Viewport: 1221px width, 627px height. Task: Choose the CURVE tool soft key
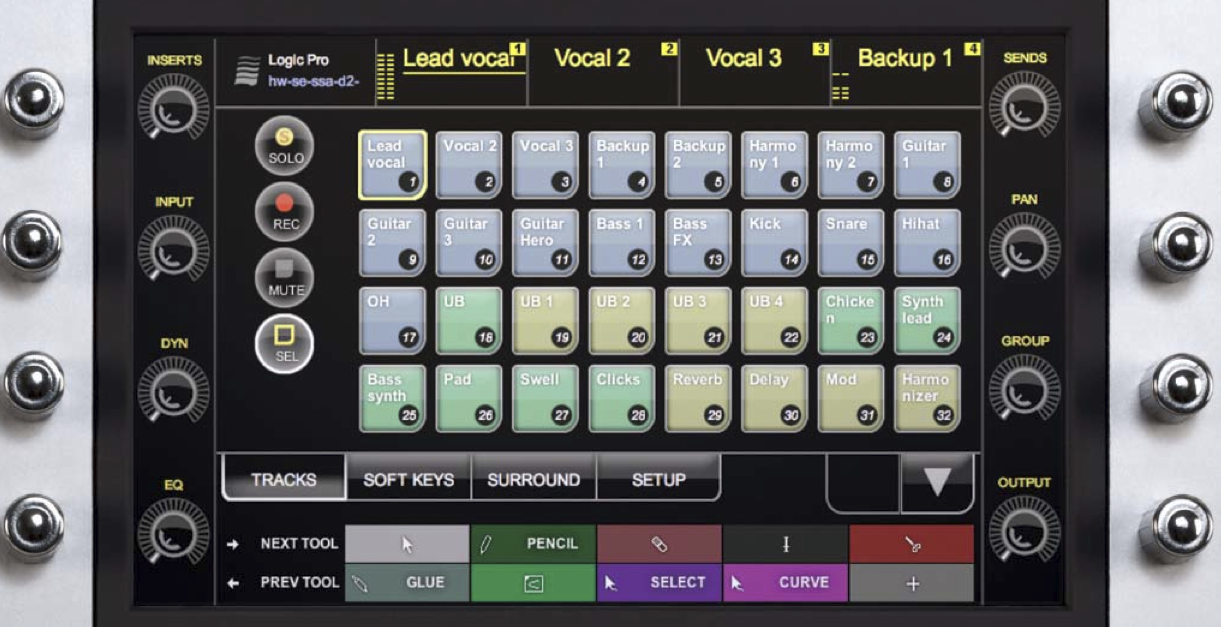coord(785,583)
